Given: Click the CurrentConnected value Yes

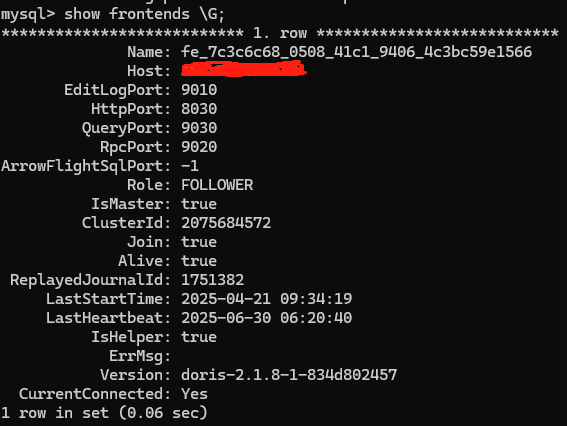Looking at the screenshot, I should 195,394.
